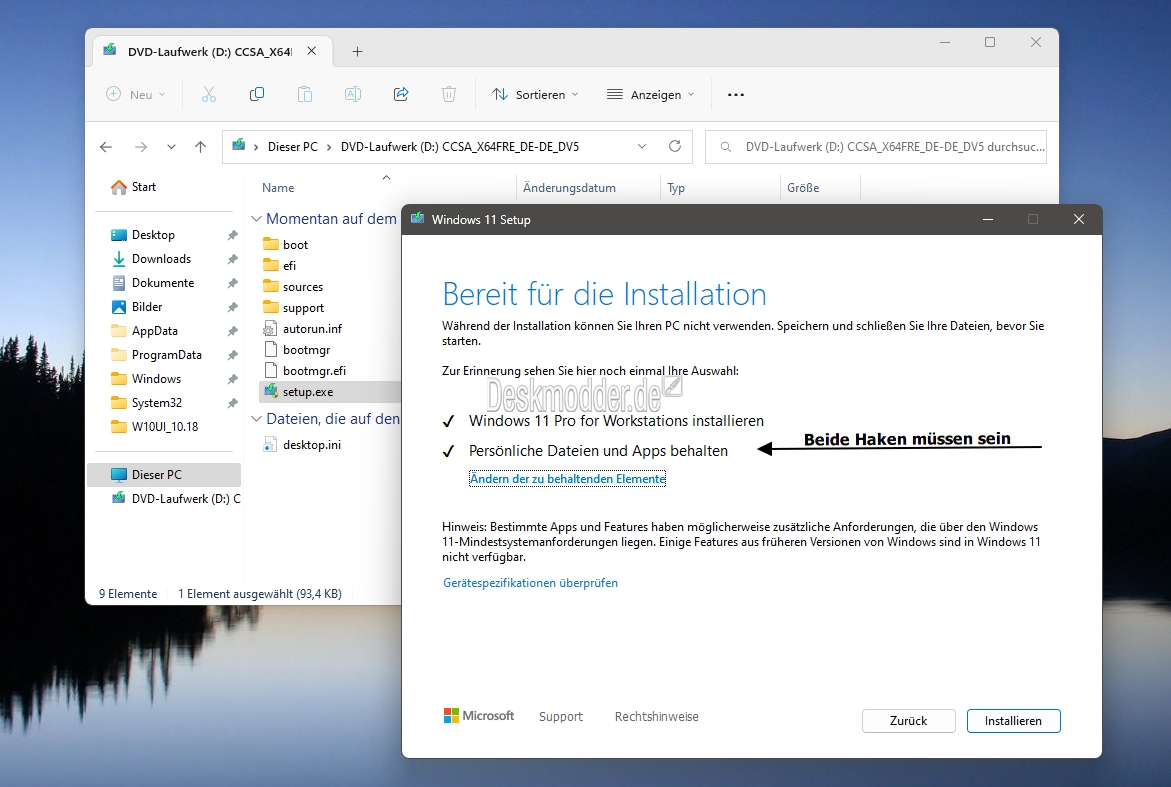The height and width of the screenshot is (787, 1171).
Task: Sort by the Typ column header
Action: tap(676, 188)
